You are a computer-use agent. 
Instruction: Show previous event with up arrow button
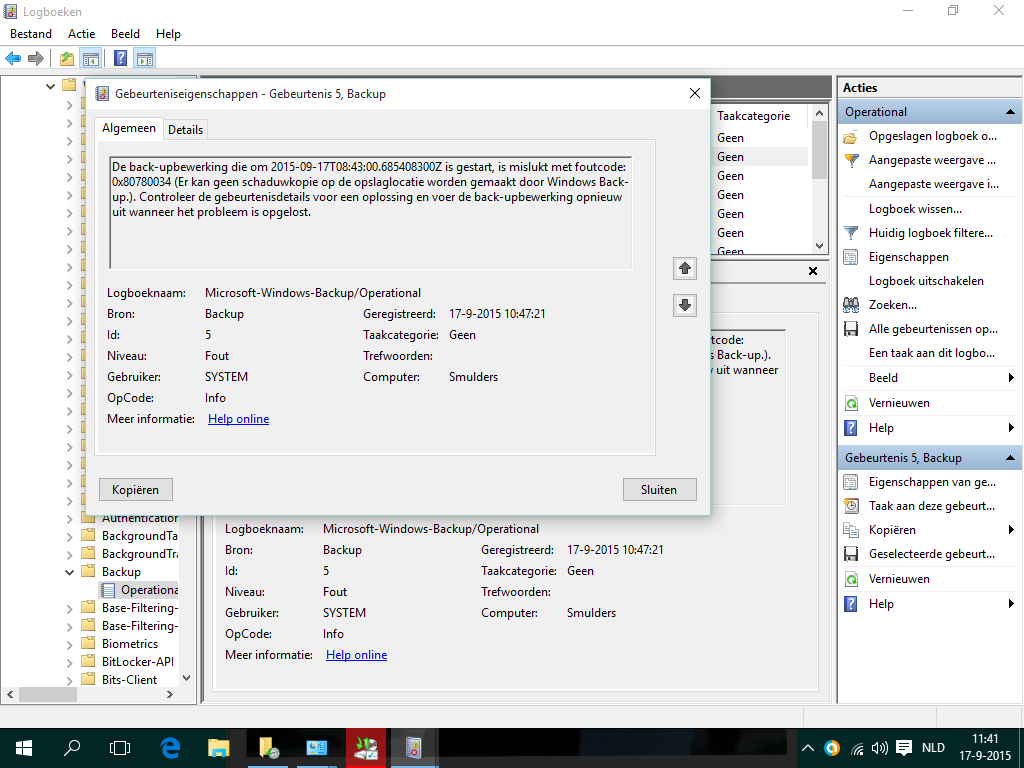685,268
